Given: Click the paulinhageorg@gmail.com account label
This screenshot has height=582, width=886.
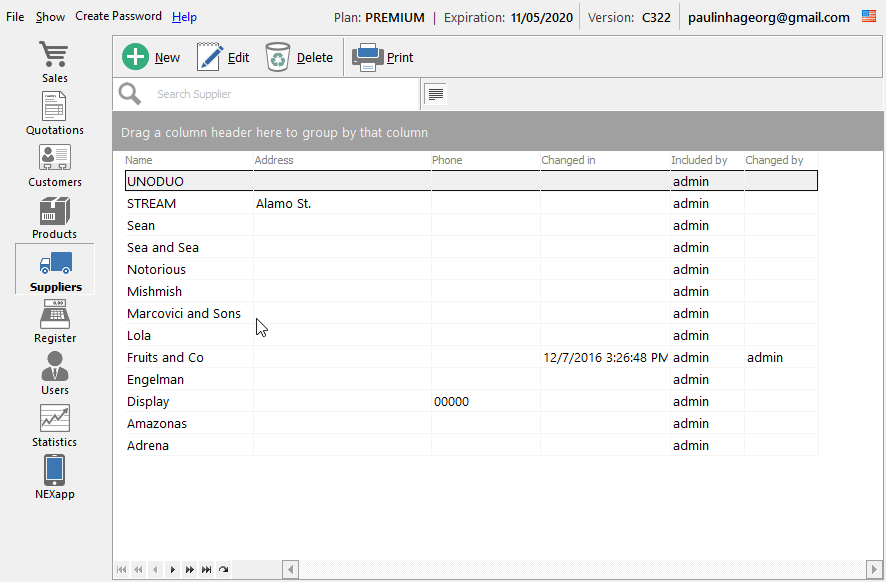Looking at the screenshot, I should point(768,18).
